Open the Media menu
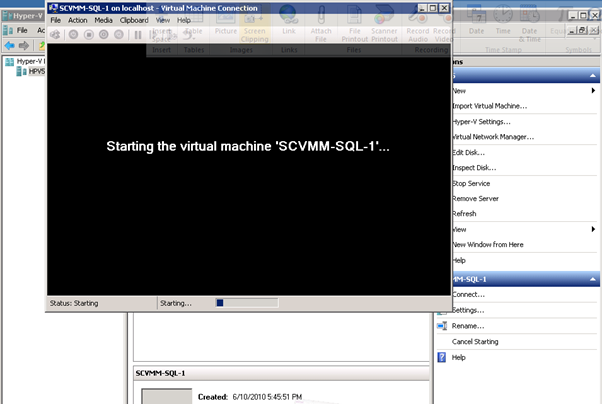 pos(103,20)
